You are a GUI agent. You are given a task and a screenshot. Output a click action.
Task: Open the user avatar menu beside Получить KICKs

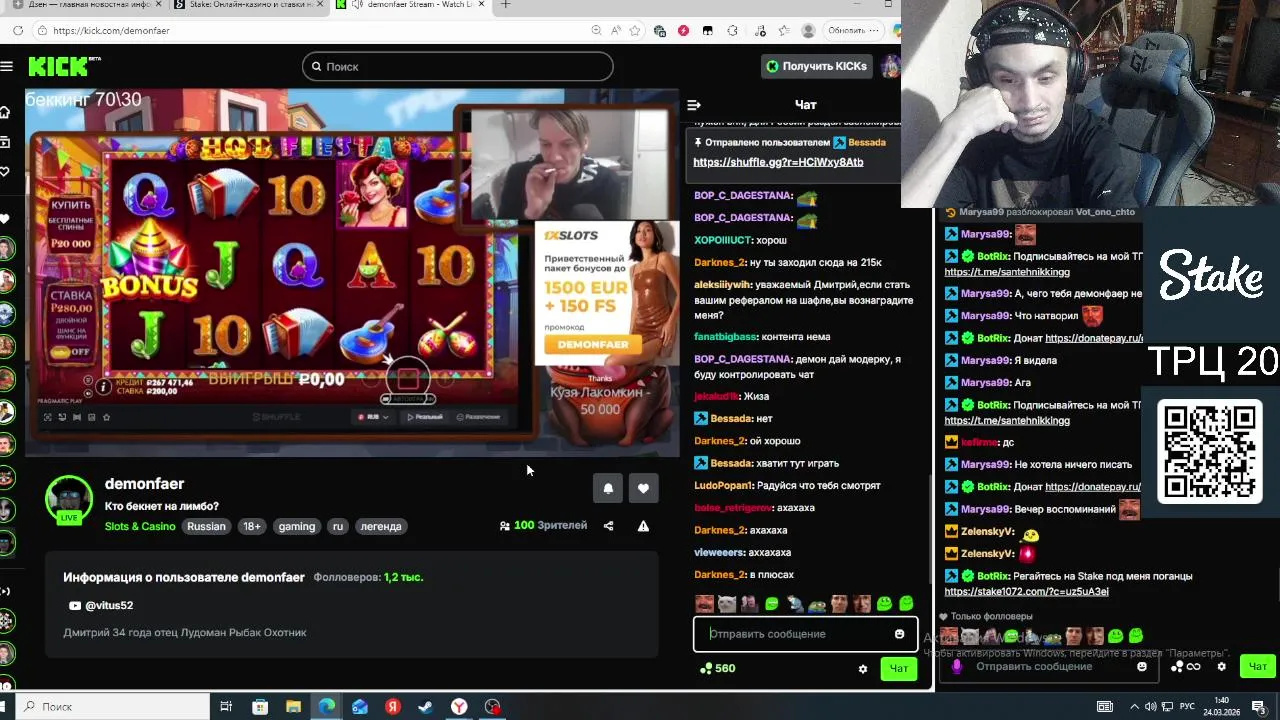click(x=889, y=66)
